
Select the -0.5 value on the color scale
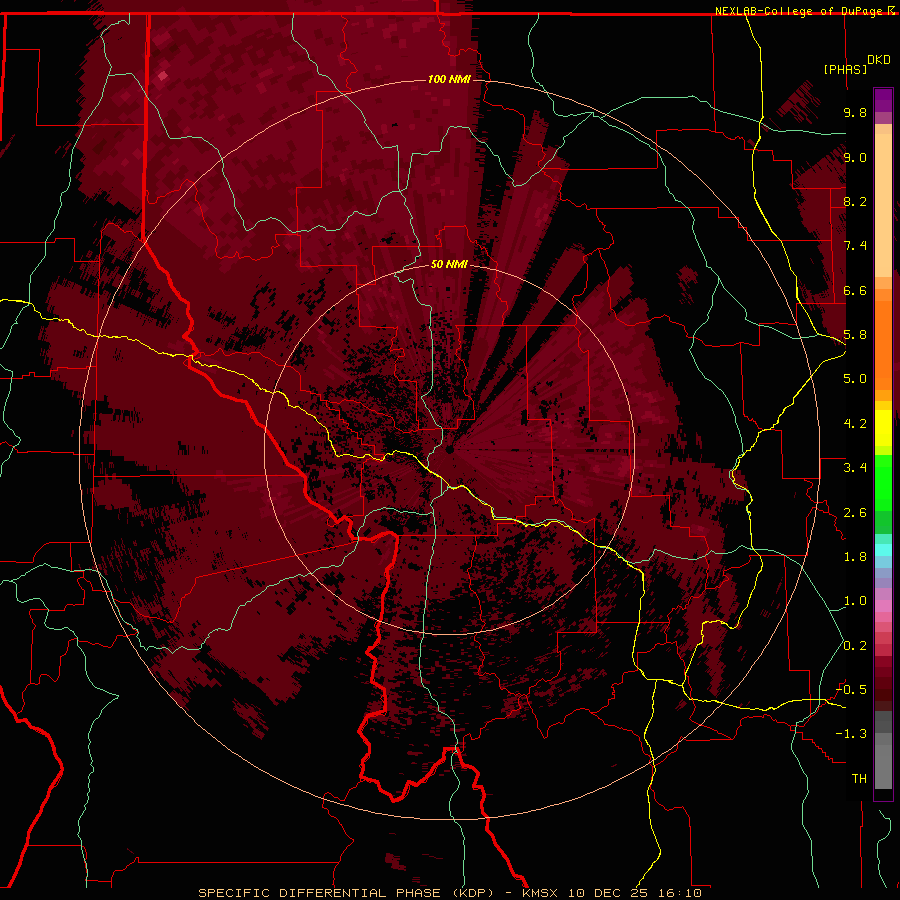[x=851, y=690]
